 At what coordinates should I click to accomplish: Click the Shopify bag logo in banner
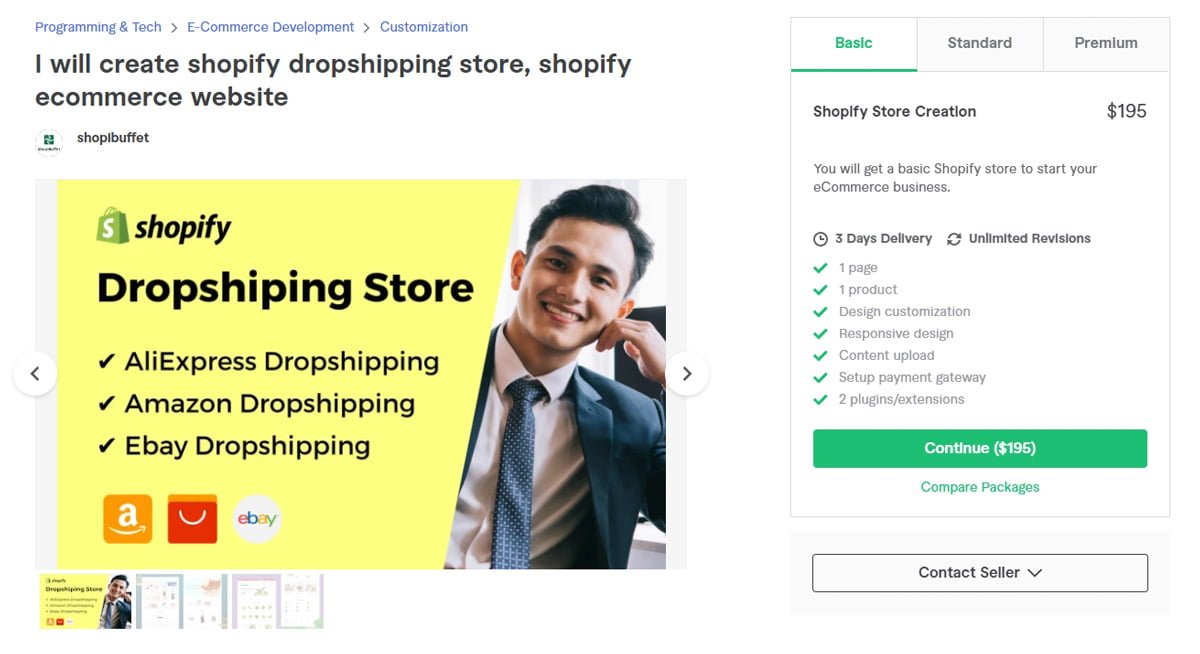coord(112,226)
